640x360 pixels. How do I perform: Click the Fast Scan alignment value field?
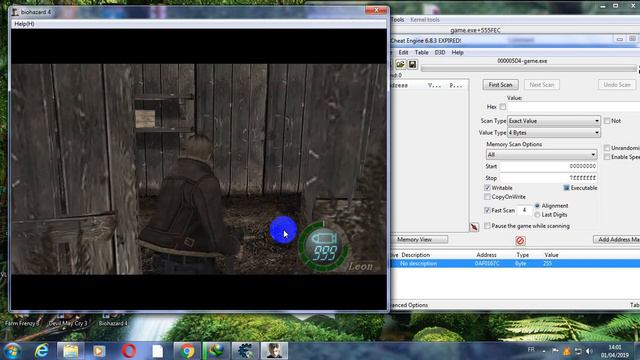coord(524,210)
